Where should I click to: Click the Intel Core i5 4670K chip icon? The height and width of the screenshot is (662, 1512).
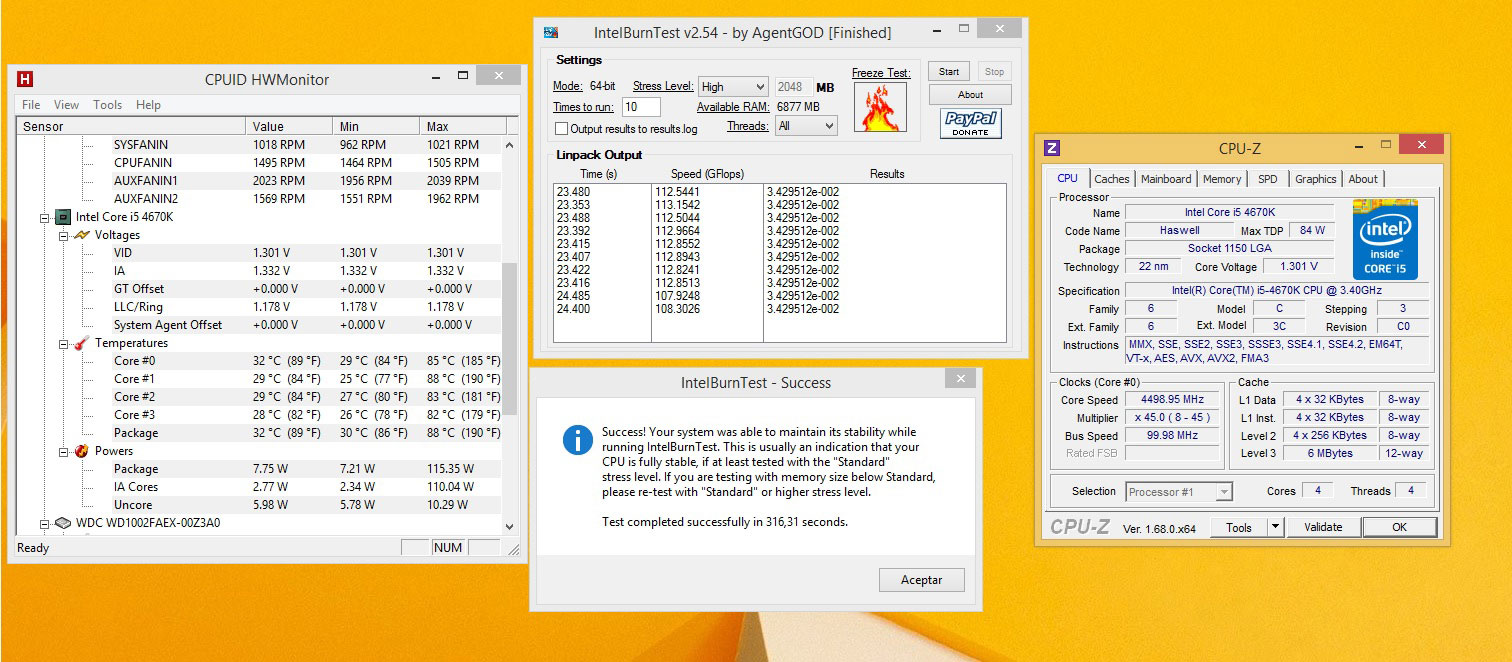[x=62, y=217]
